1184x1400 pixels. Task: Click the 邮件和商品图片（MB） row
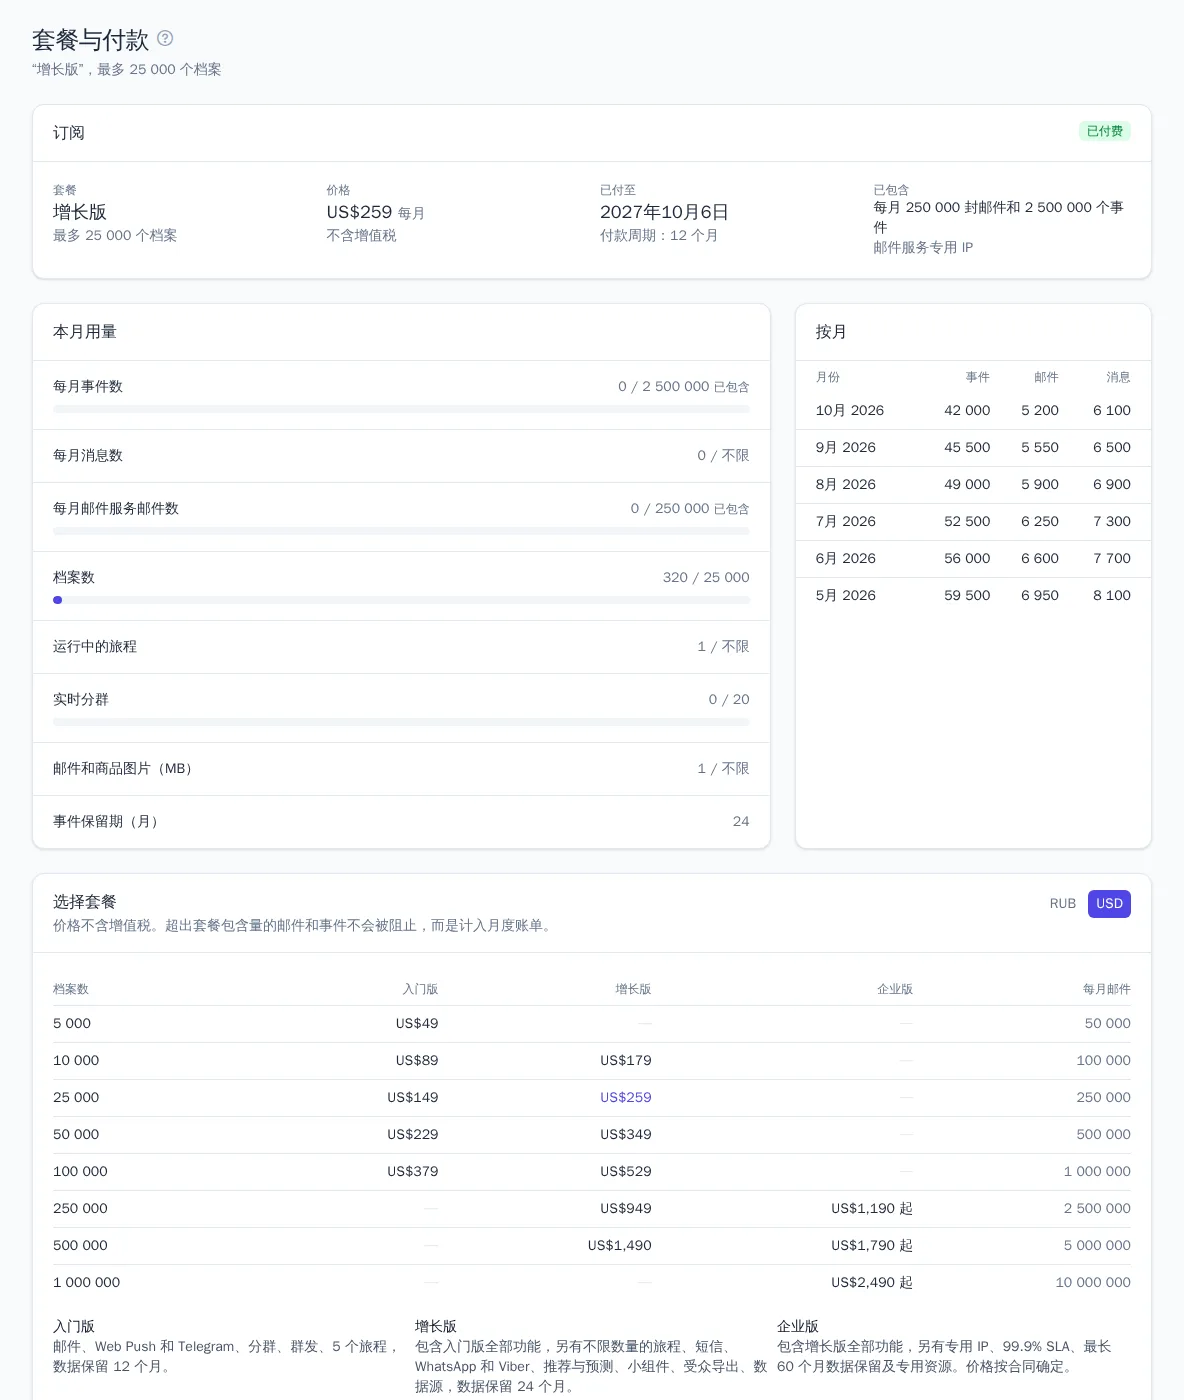401,769
